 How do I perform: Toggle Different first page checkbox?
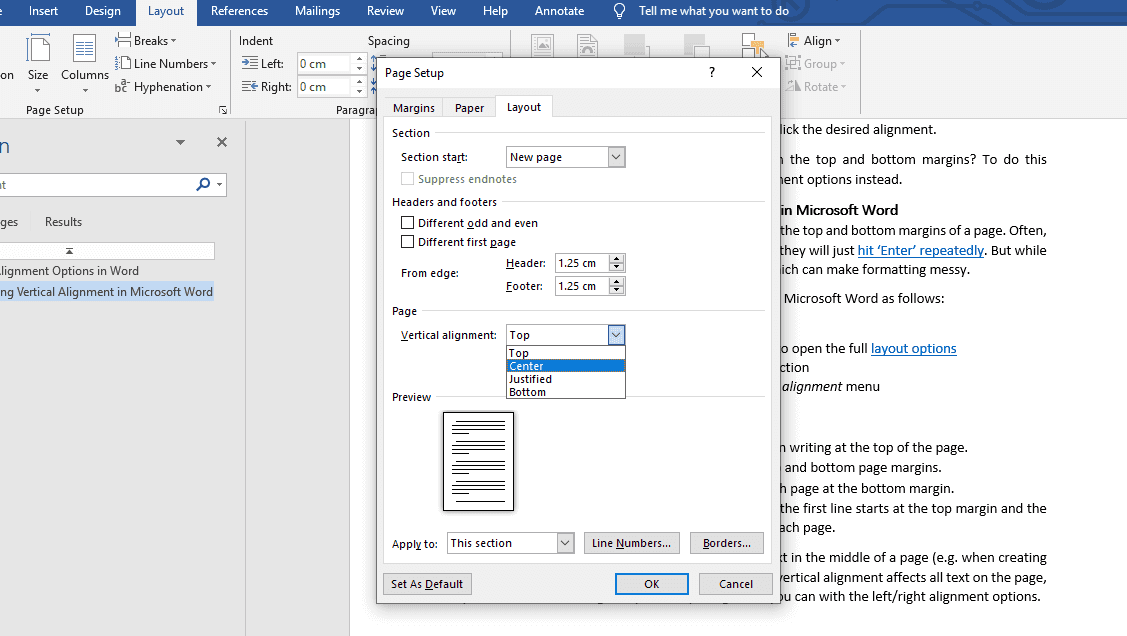coord(407,242)
